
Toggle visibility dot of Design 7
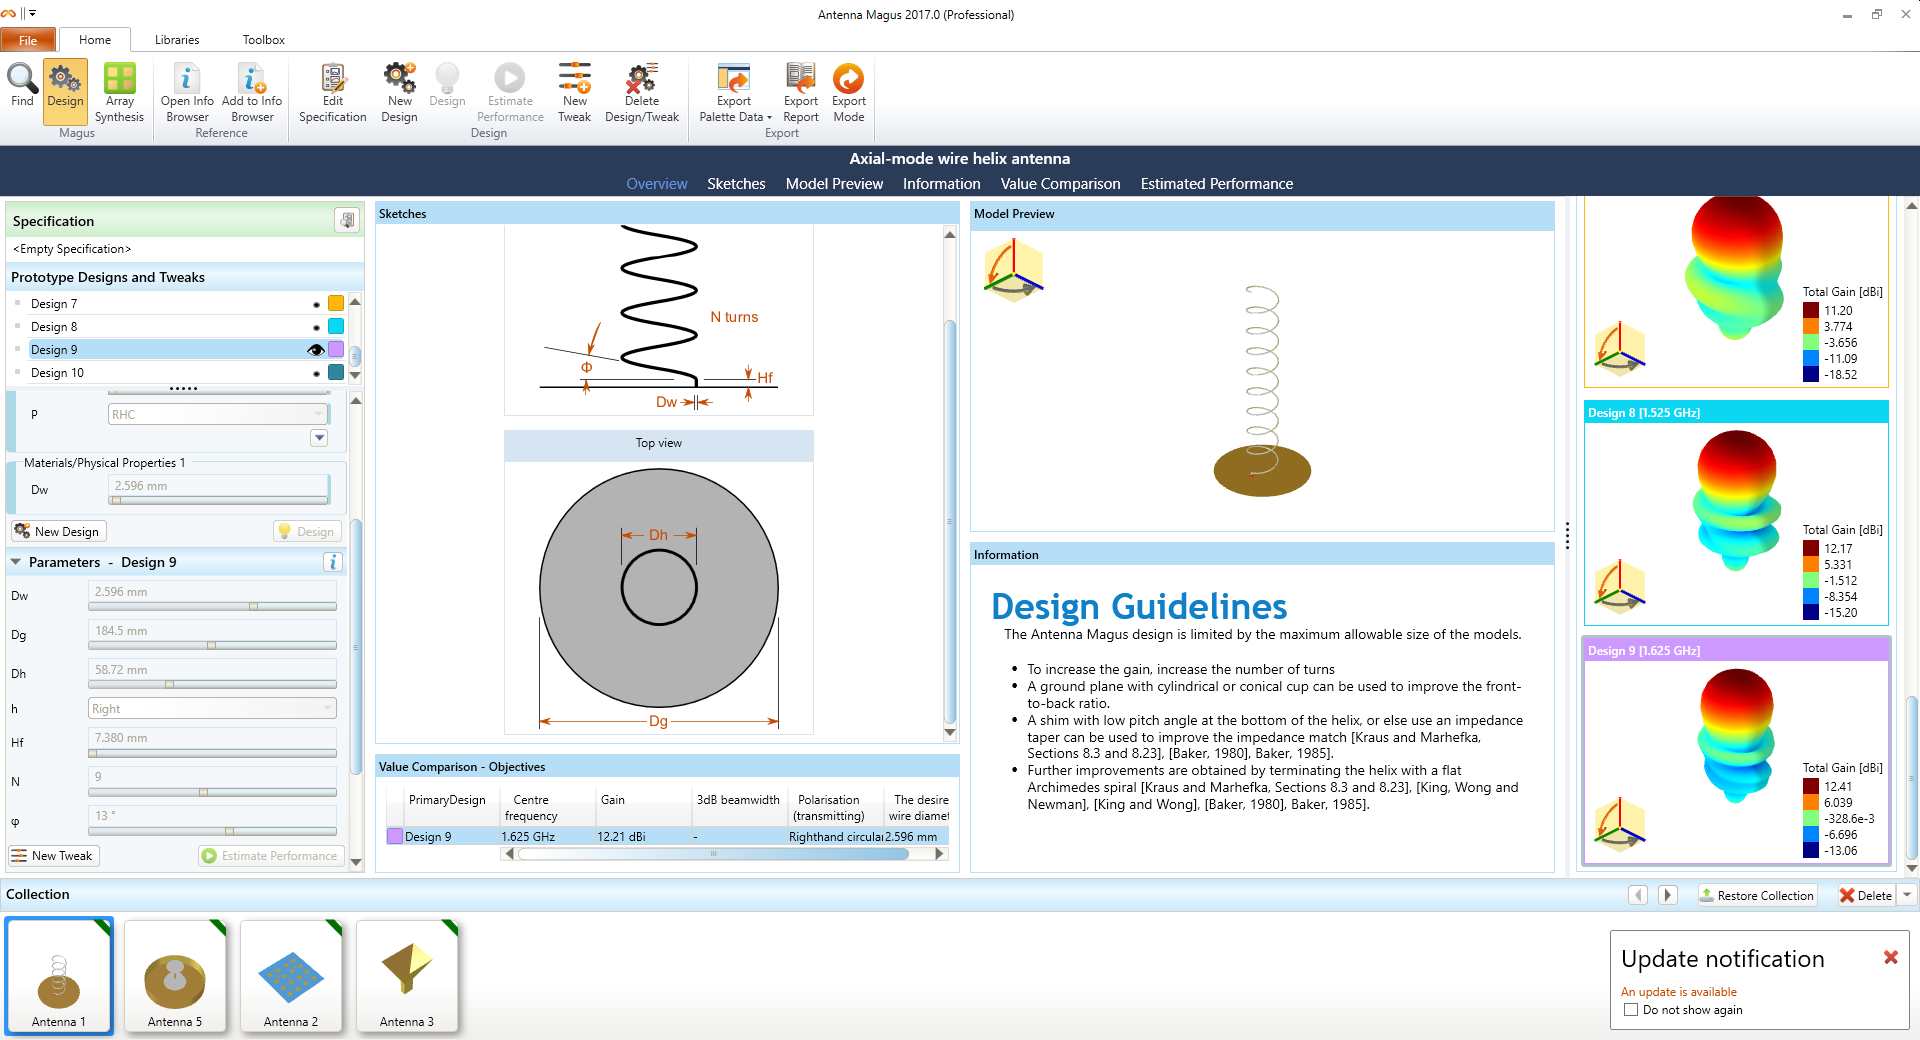click(x=316, y=304)
